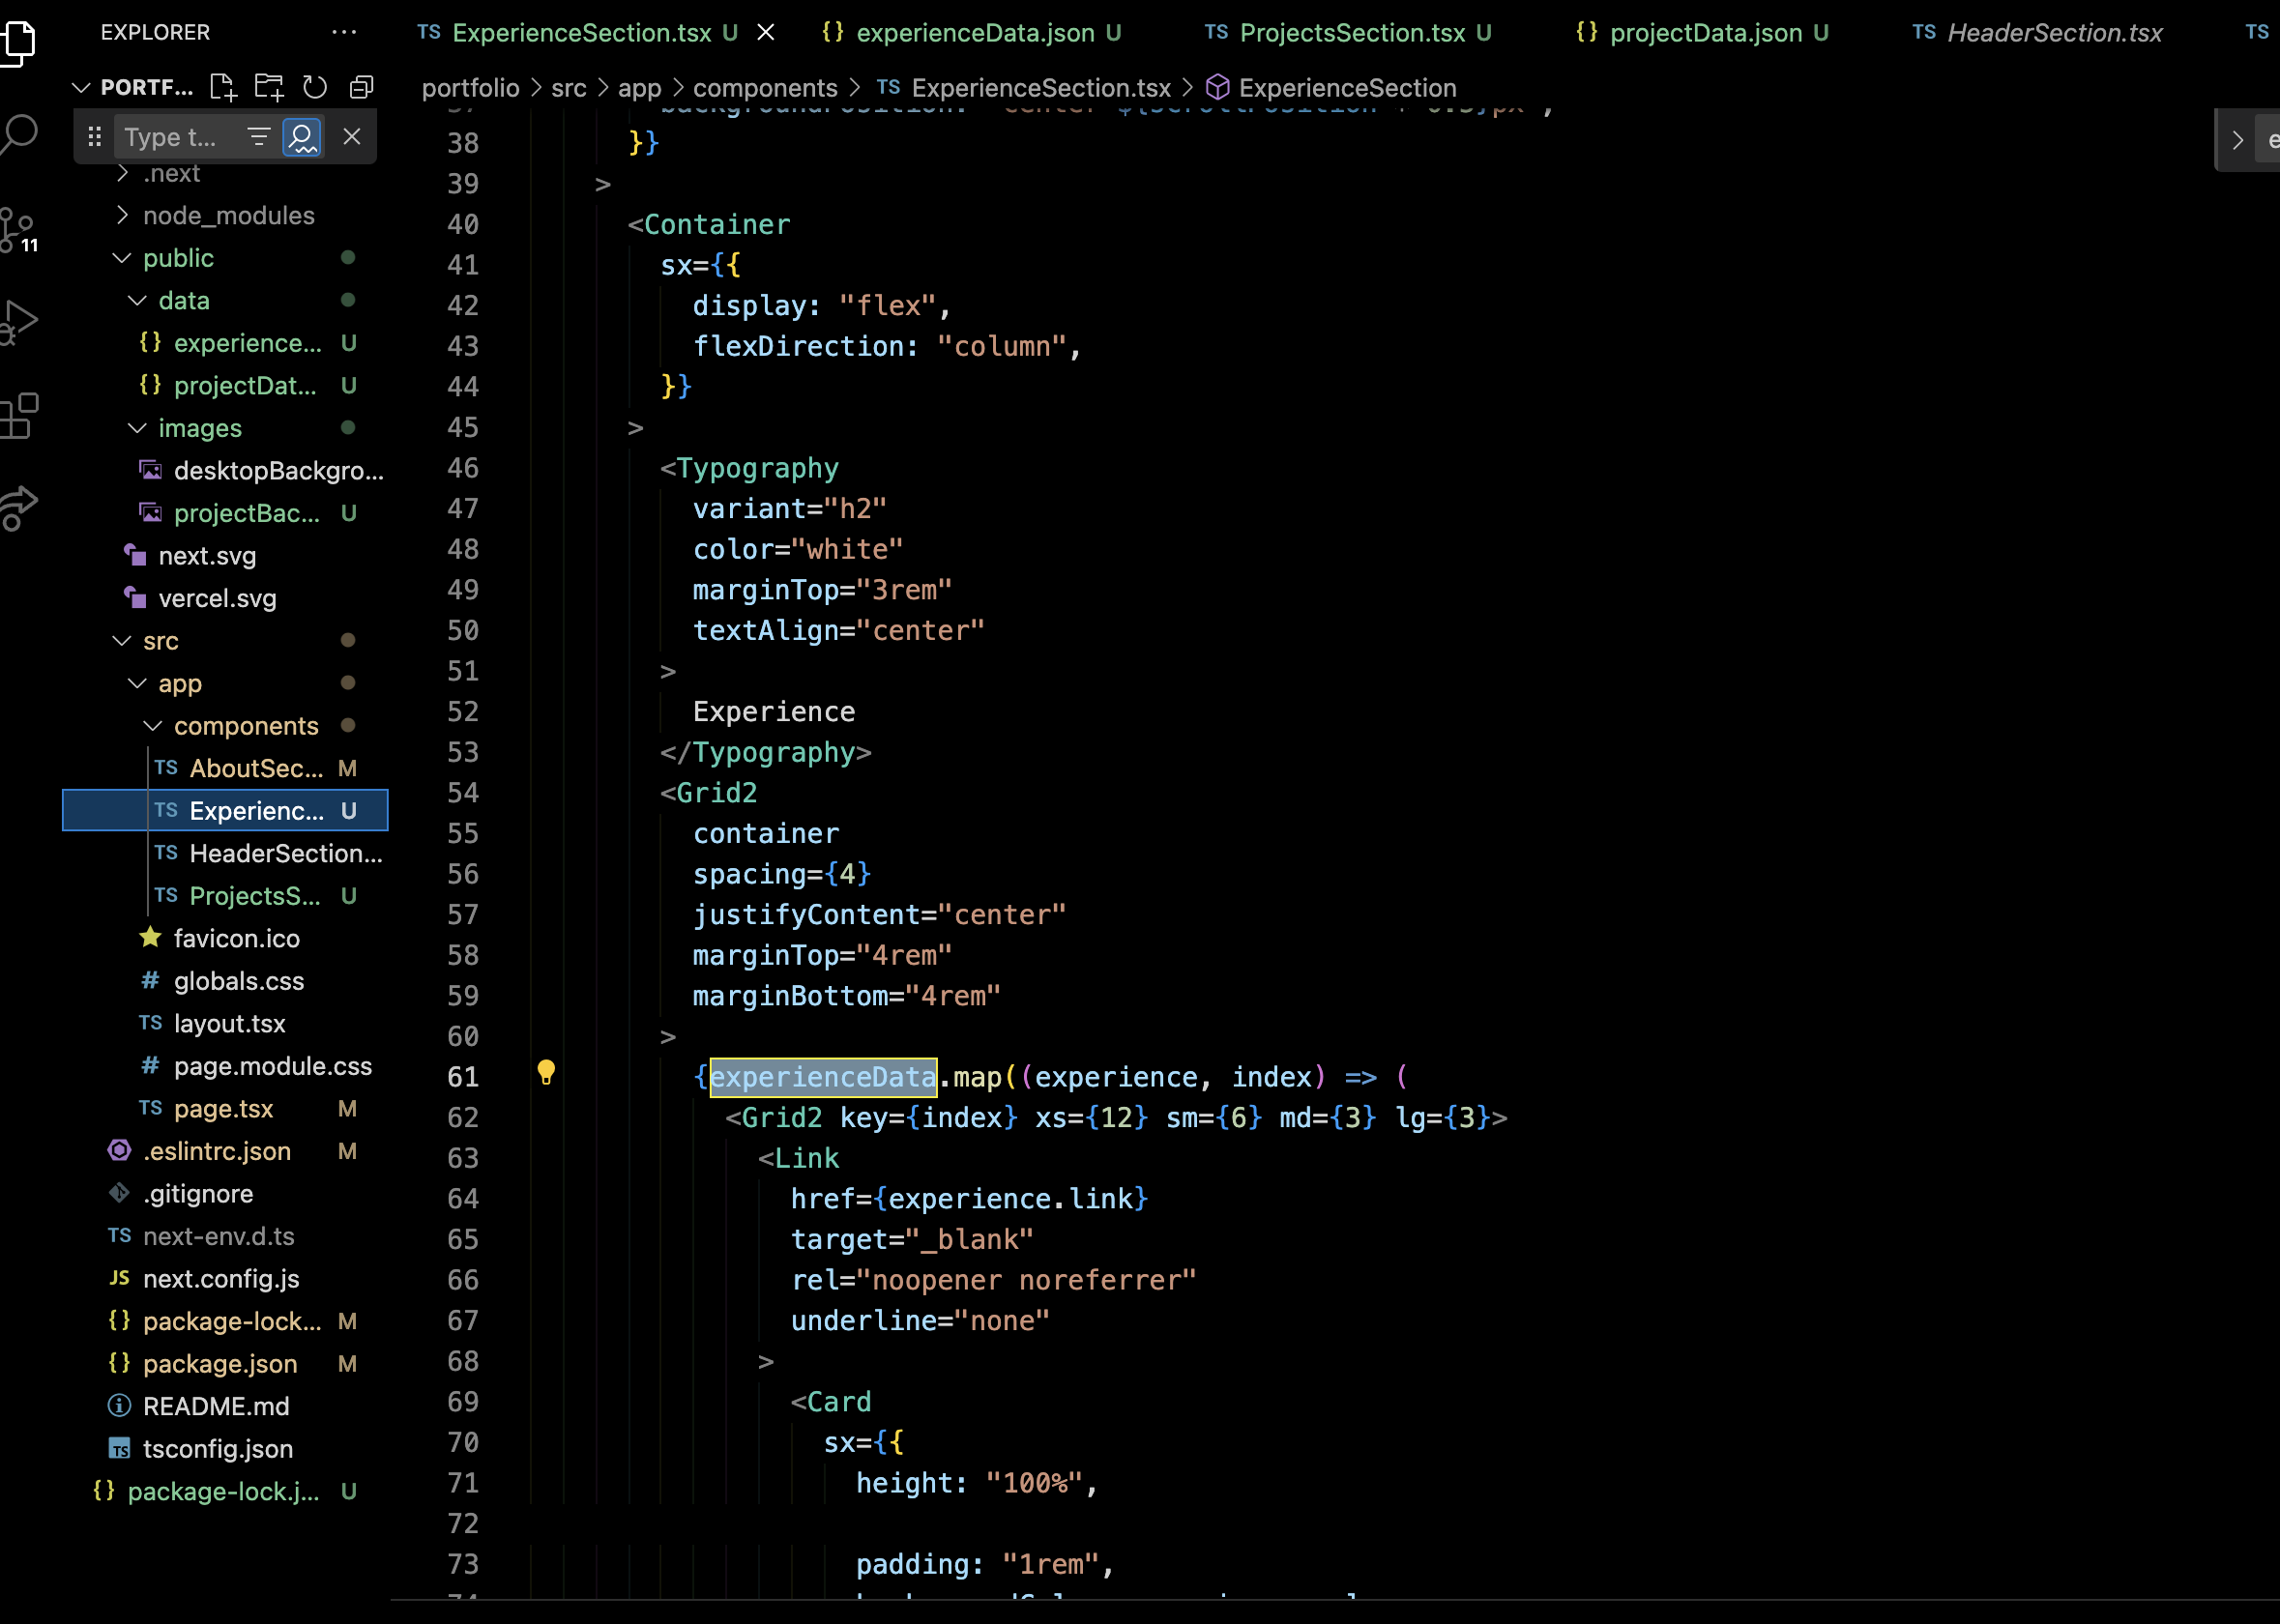Click the 'components' breadcrumb segment

pyautogui.click(x=765, y=88)
